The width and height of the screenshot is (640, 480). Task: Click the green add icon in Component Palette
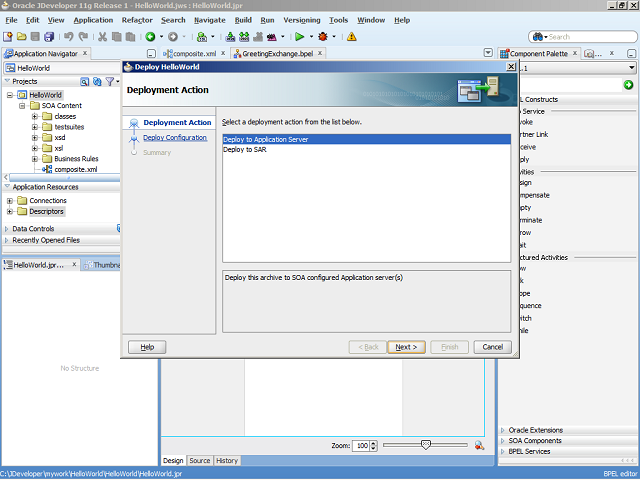pyautogui.click(x=628, y=85)
